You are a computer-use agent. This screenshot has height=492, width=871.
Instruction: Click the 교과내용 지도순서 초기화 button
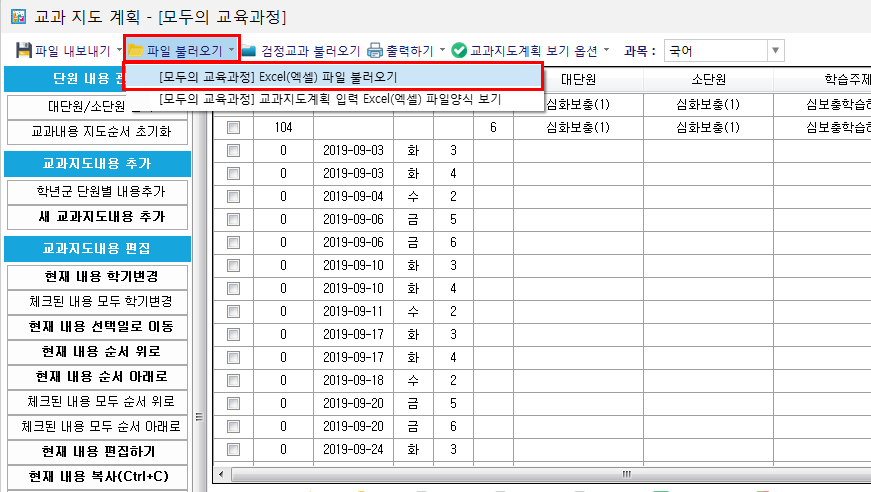coord(98,132)
